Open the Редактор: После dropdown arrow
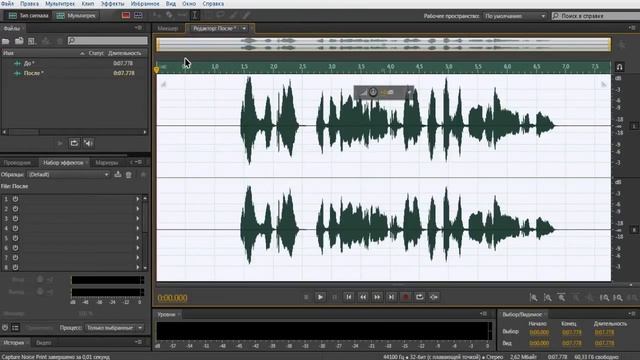 [x=244, y=29]
